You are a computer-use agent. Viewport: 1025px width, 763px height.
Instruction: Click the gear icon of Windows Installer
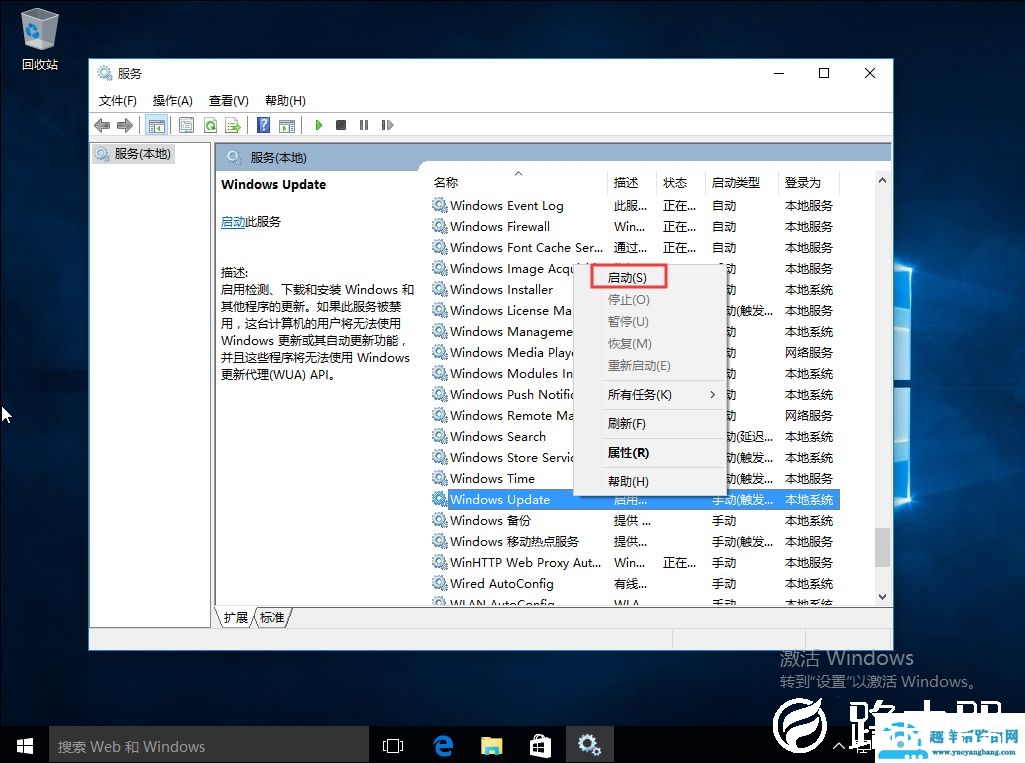pyautogui.click(x=439, y=289)
